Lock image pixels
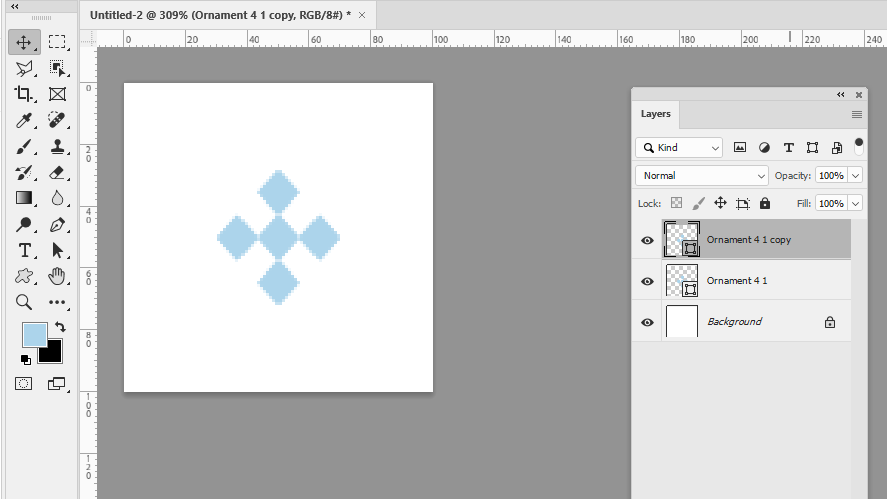This screenshot has height=499, width=887. [x=699, y=203]
